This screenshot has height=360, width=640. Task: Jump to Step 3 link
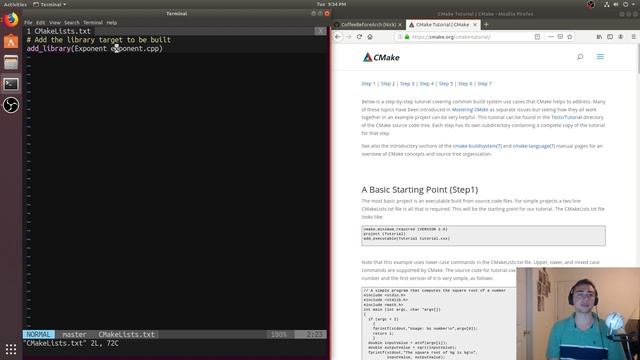[407, 84]
